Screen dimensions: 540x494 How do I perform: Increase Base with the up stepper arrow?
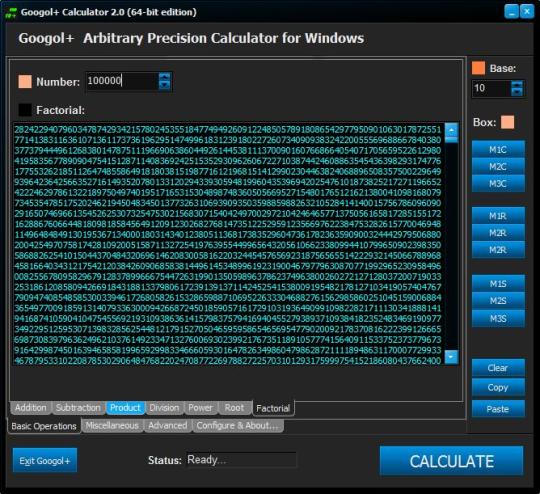[517, 85]
